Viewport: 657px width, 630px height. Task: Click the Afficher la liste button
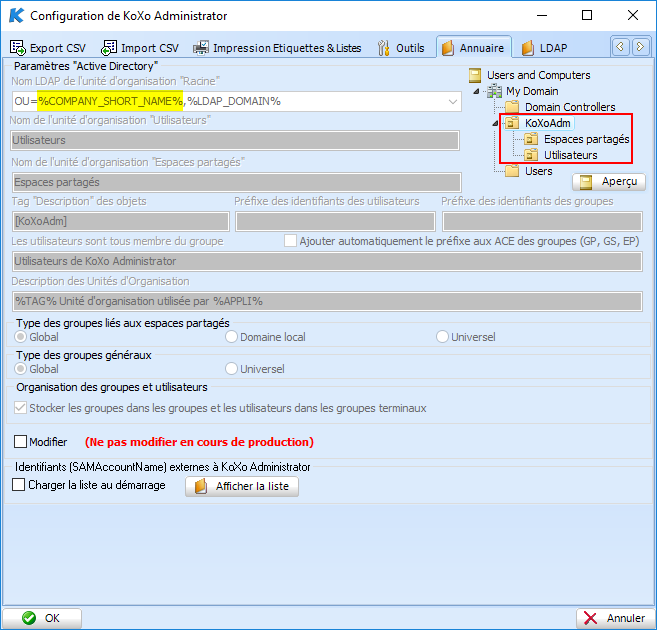[x=242, y=486]
